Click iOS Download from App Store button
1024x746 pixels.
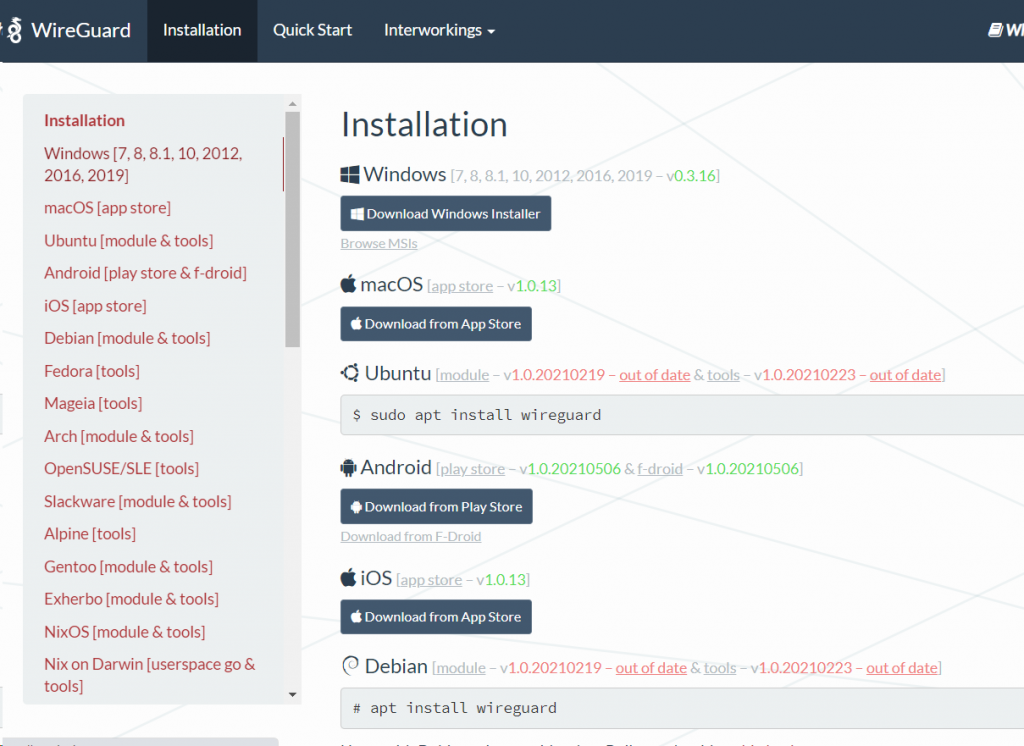436,617
